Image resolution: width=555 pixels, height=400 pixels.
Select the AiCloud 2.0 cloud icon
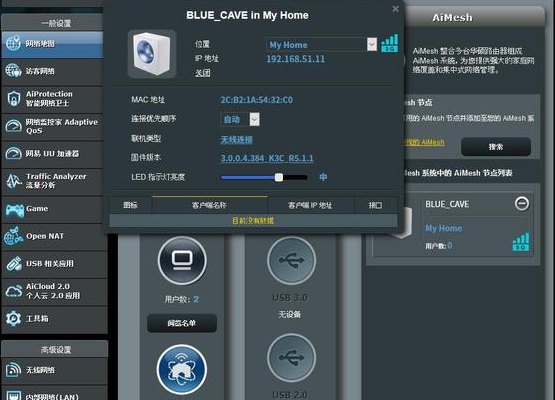pyautogui.click(x=14, y=291)
